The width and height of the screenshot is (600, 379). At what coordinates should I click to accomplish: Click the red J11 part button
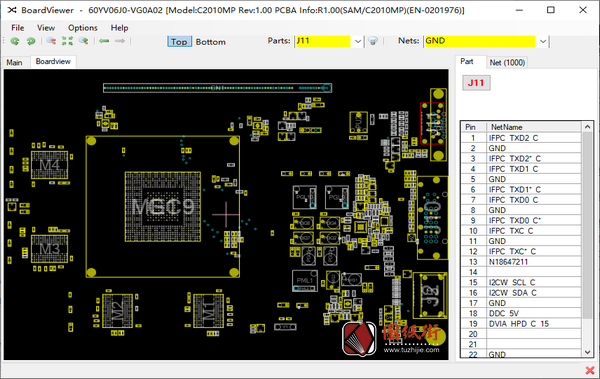[476, 83]
